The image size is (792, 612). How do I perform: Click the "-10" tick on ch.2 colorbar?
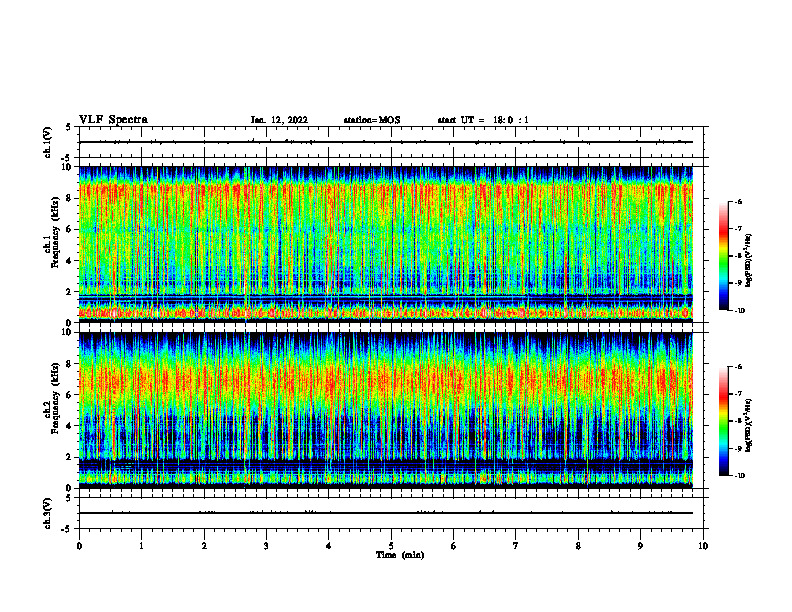coord(740,475)
